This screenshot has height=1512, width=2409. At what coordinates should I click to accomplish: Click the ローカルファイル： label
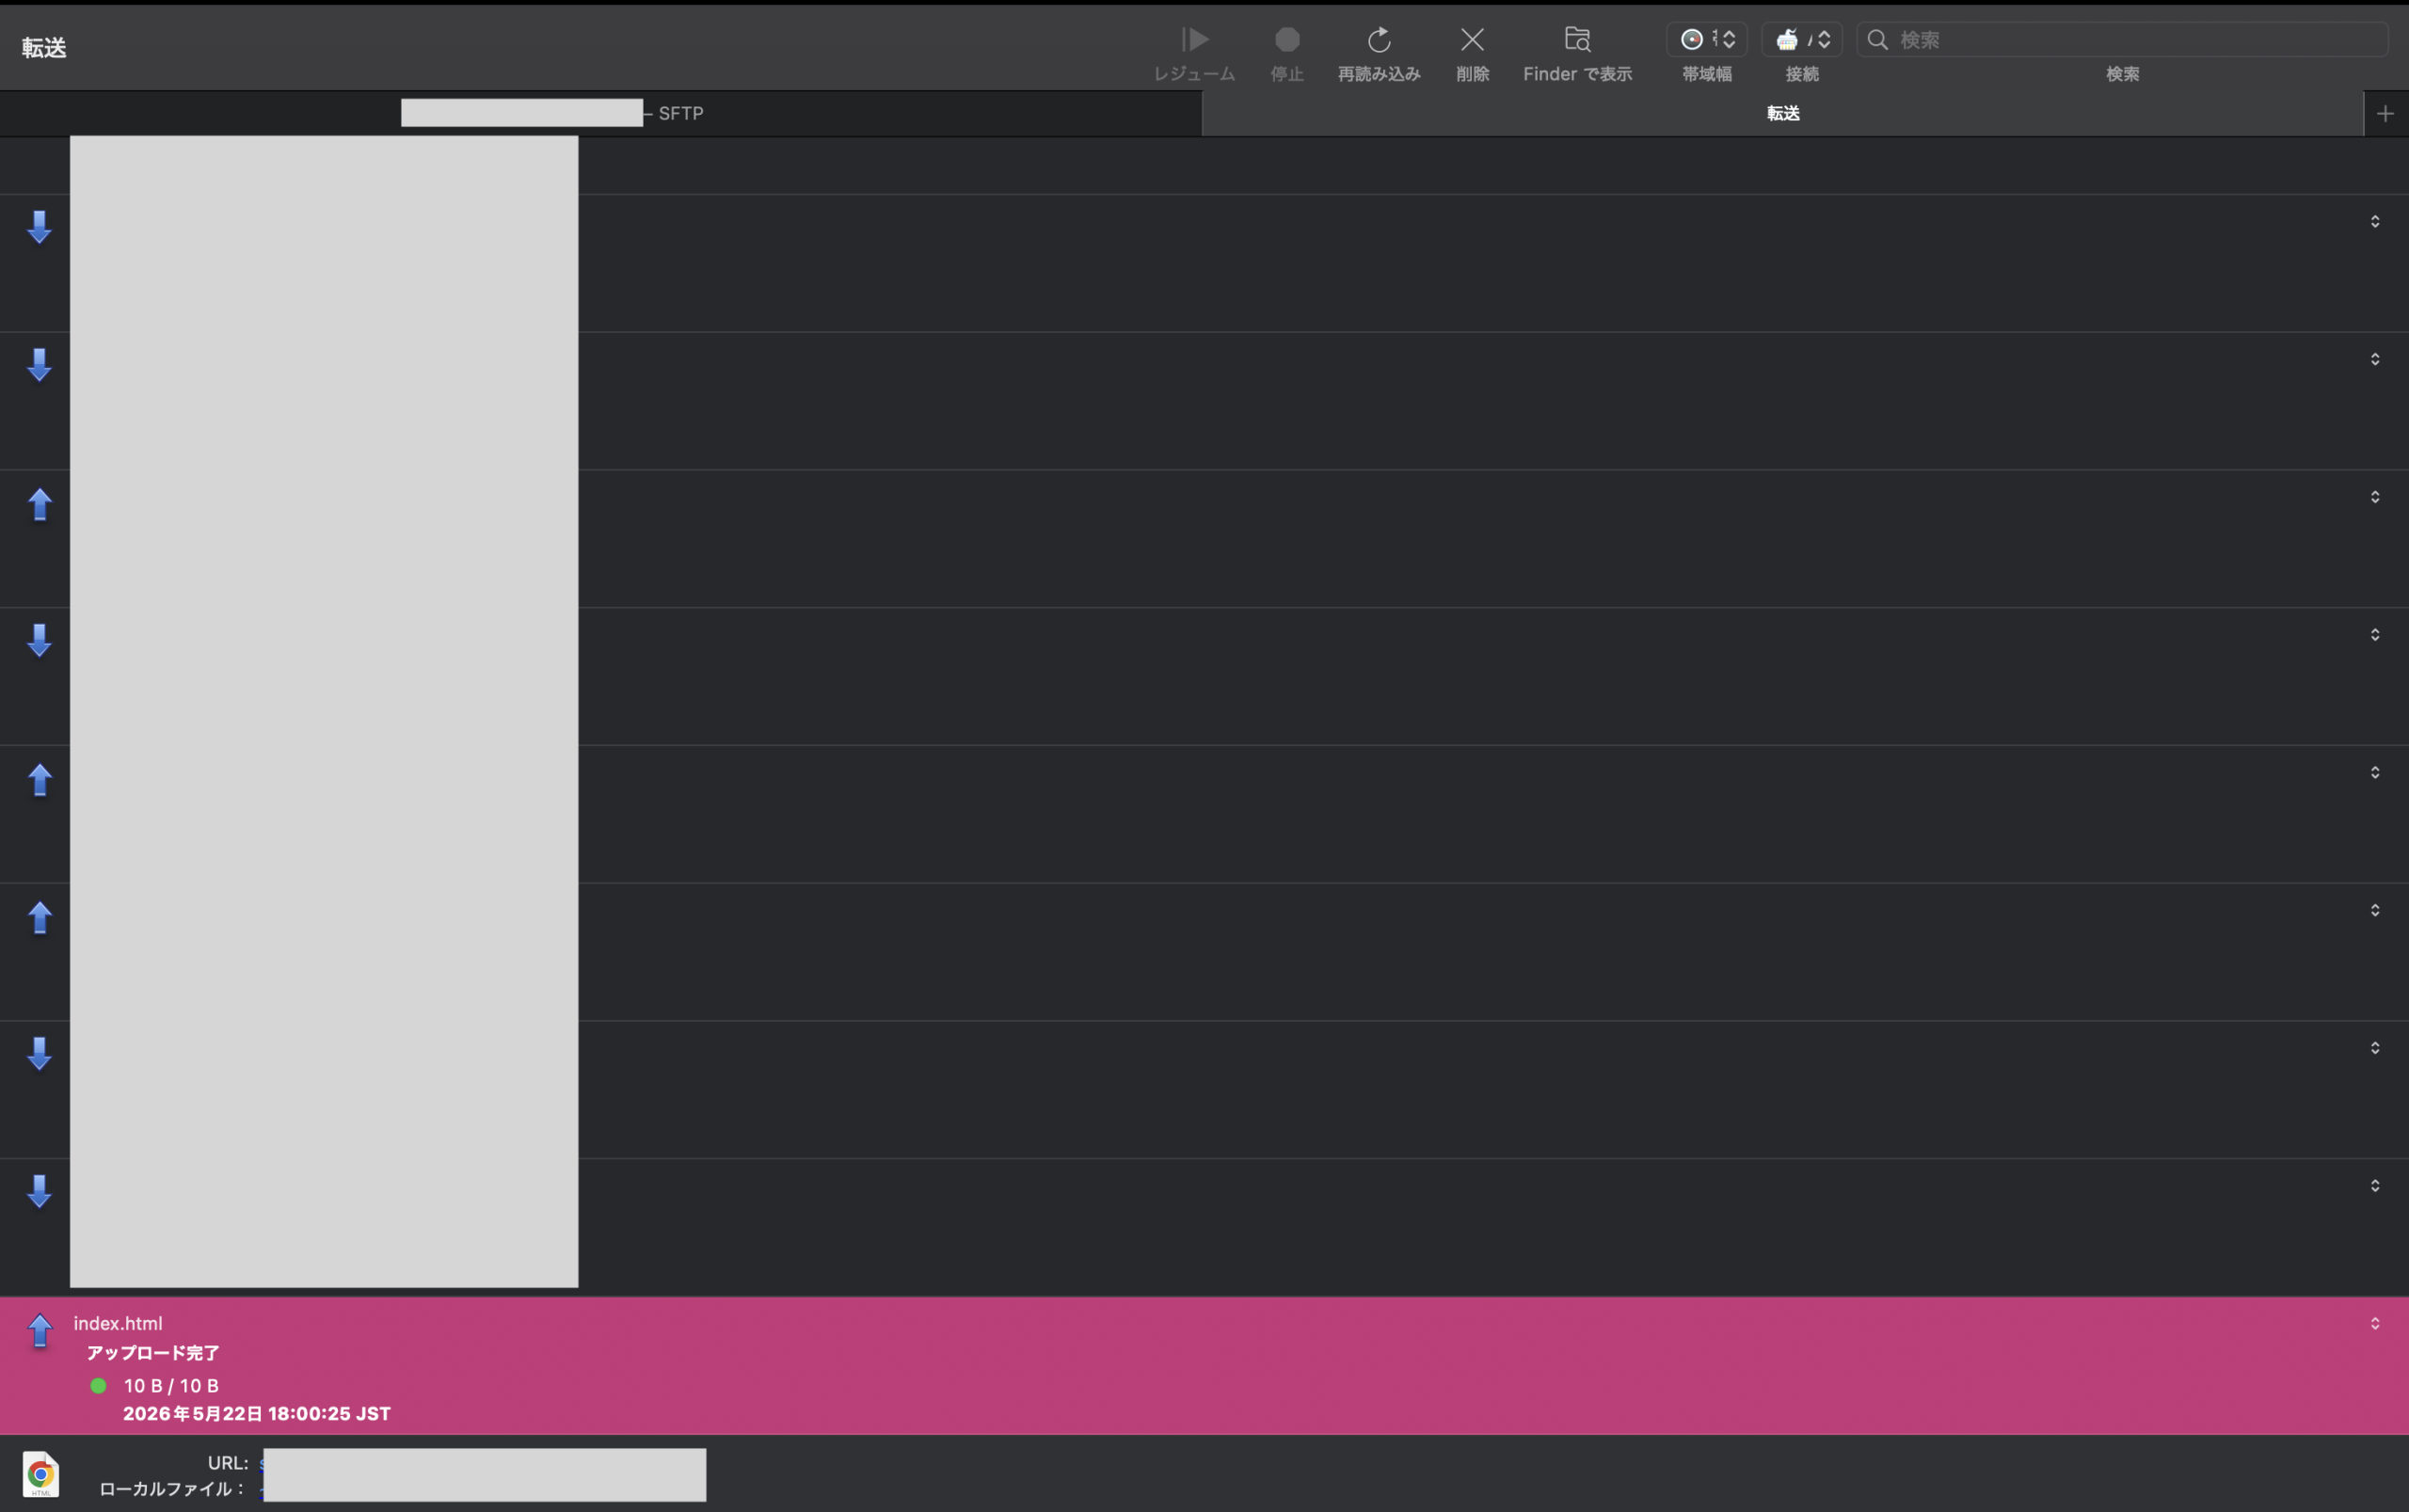coord(173,1488)
